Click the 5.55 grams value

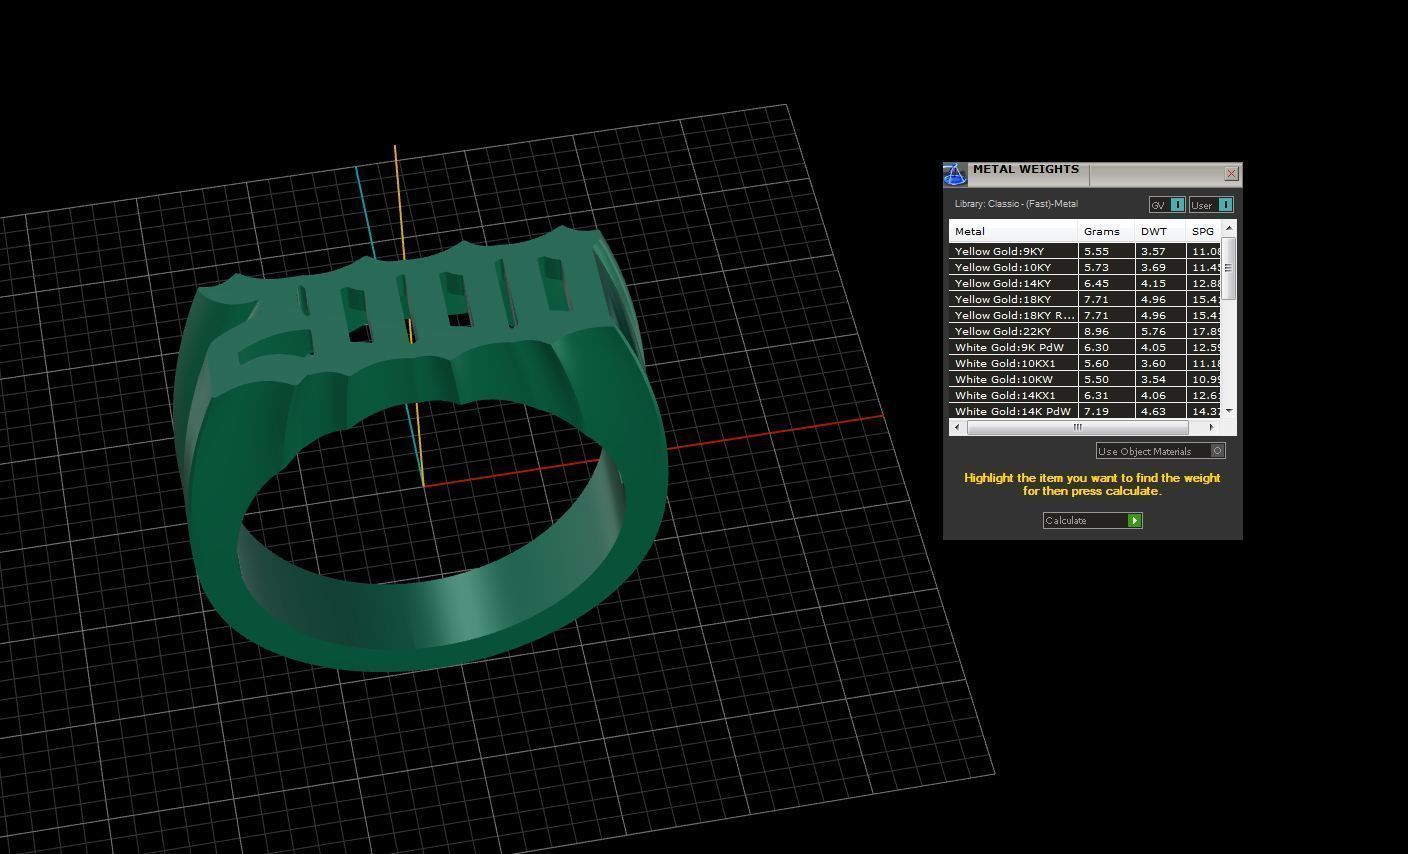[1096, 251]
